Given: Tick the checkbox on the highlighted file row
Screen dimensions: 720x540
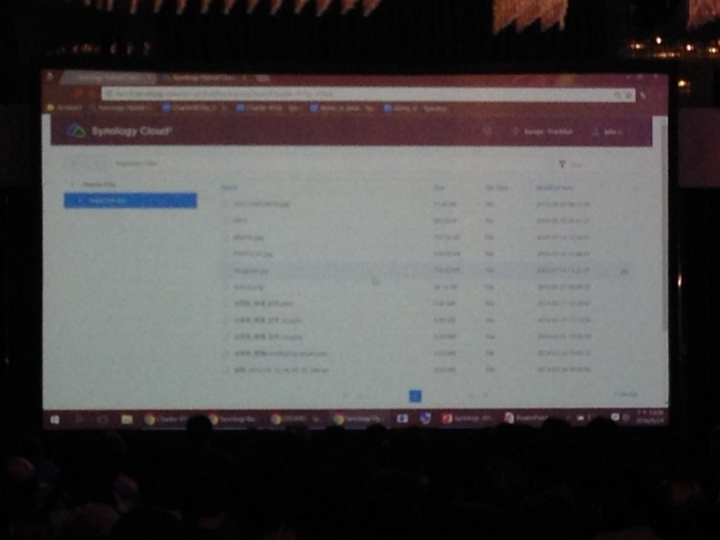Looking at the screenshot, I should pyautogui.click(x=225, y=271).
